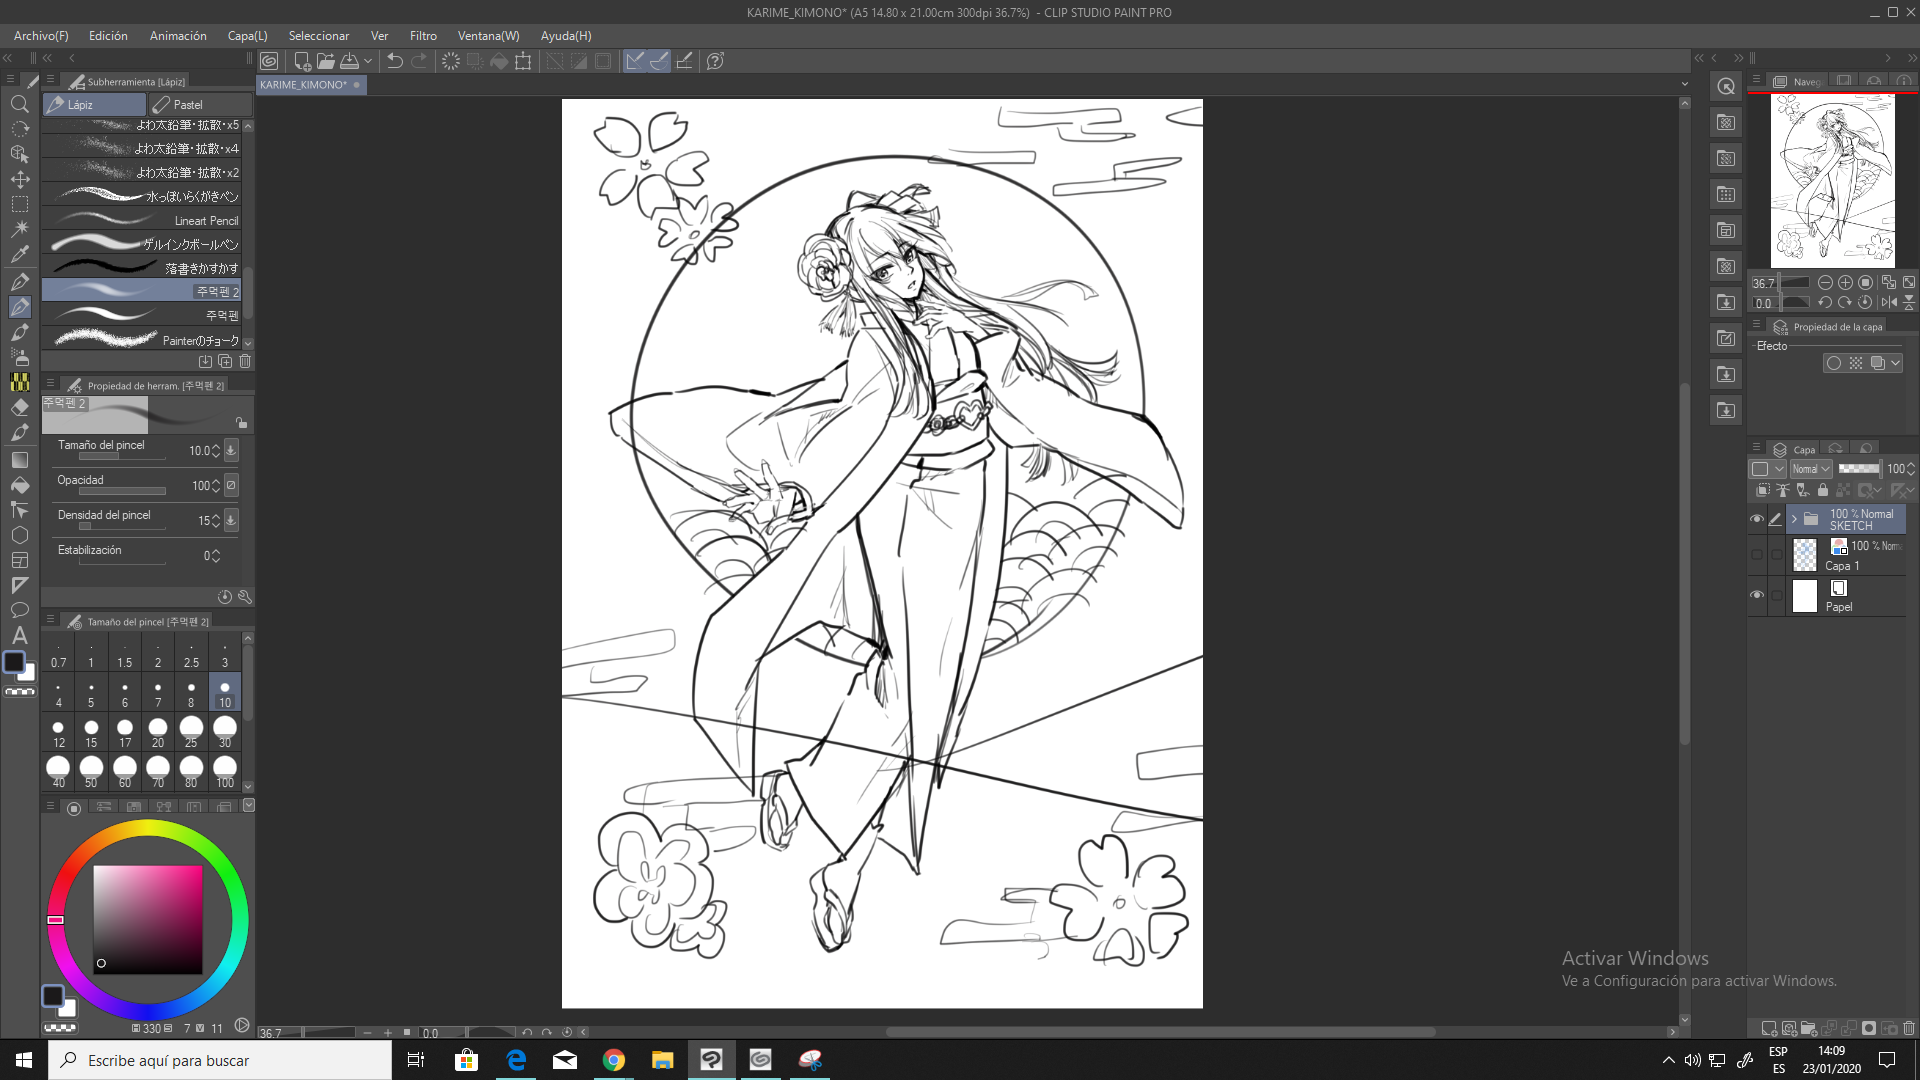Open the layer blend mode dropdown
This screenshot has height=1080, width=1920.
(x=1811, y=469)
